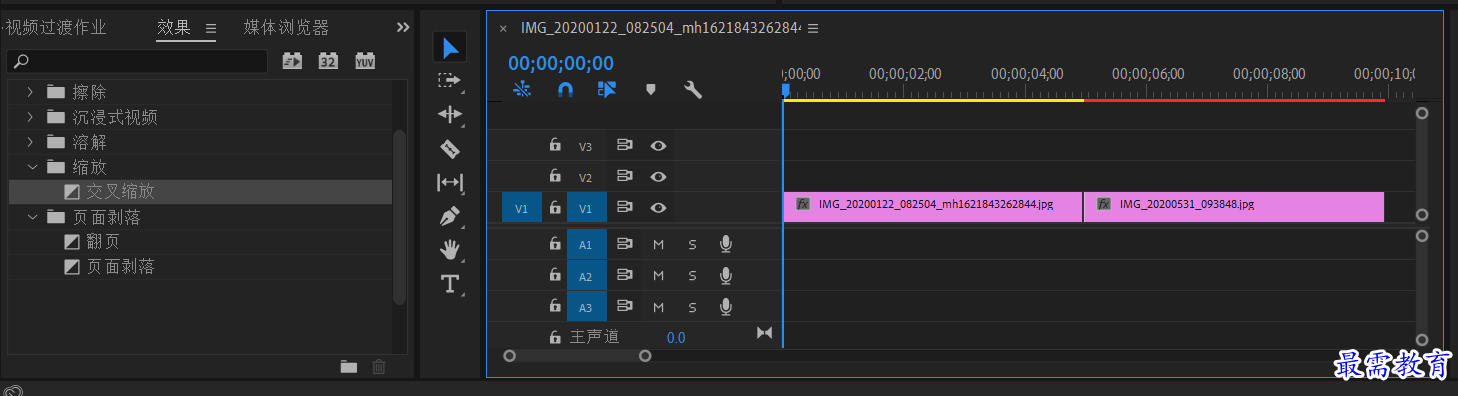
Task: Show hidden panel tabs overflow chevrons
Action: [403, 28]
